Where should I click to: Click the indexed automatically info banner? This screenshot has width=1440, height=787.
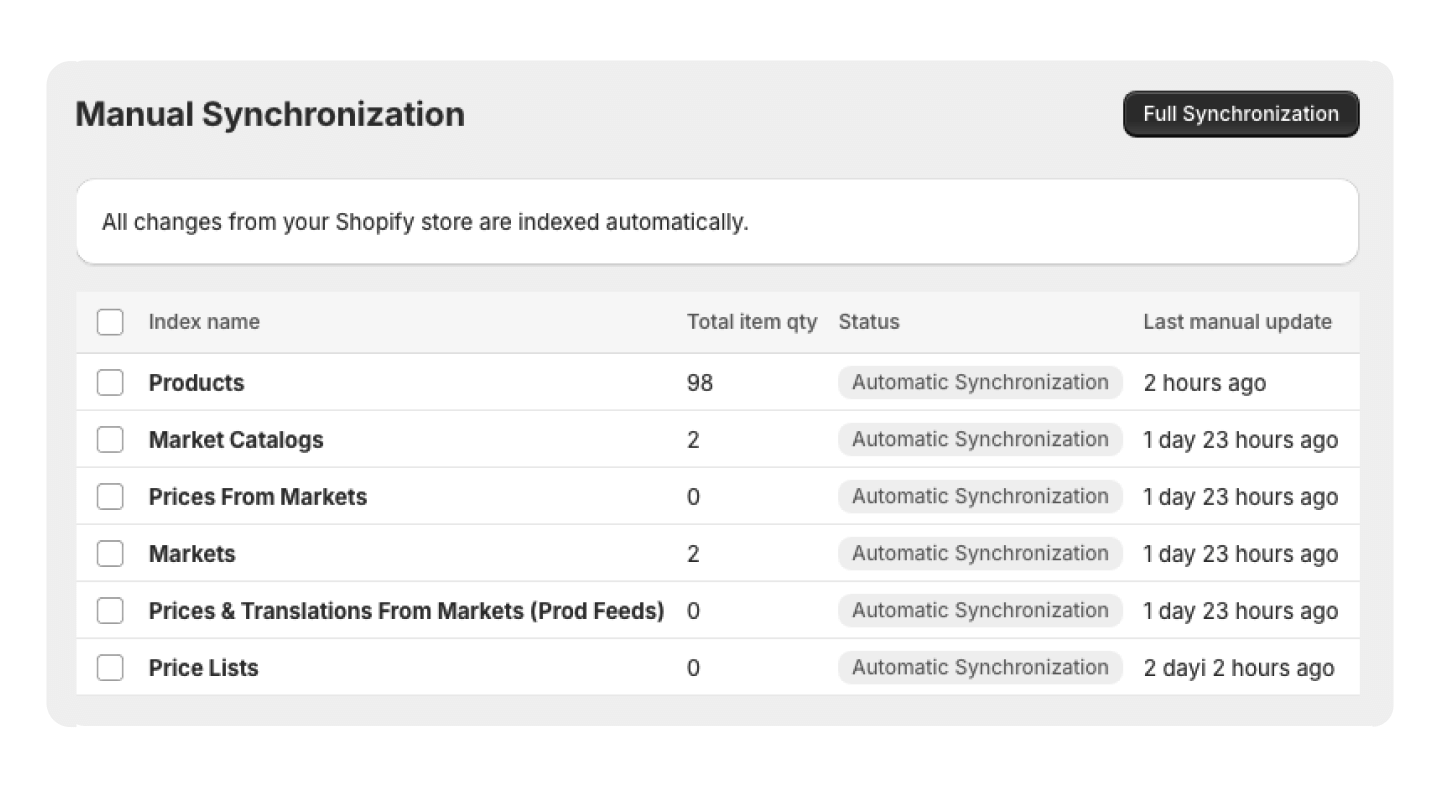(717, 222)
